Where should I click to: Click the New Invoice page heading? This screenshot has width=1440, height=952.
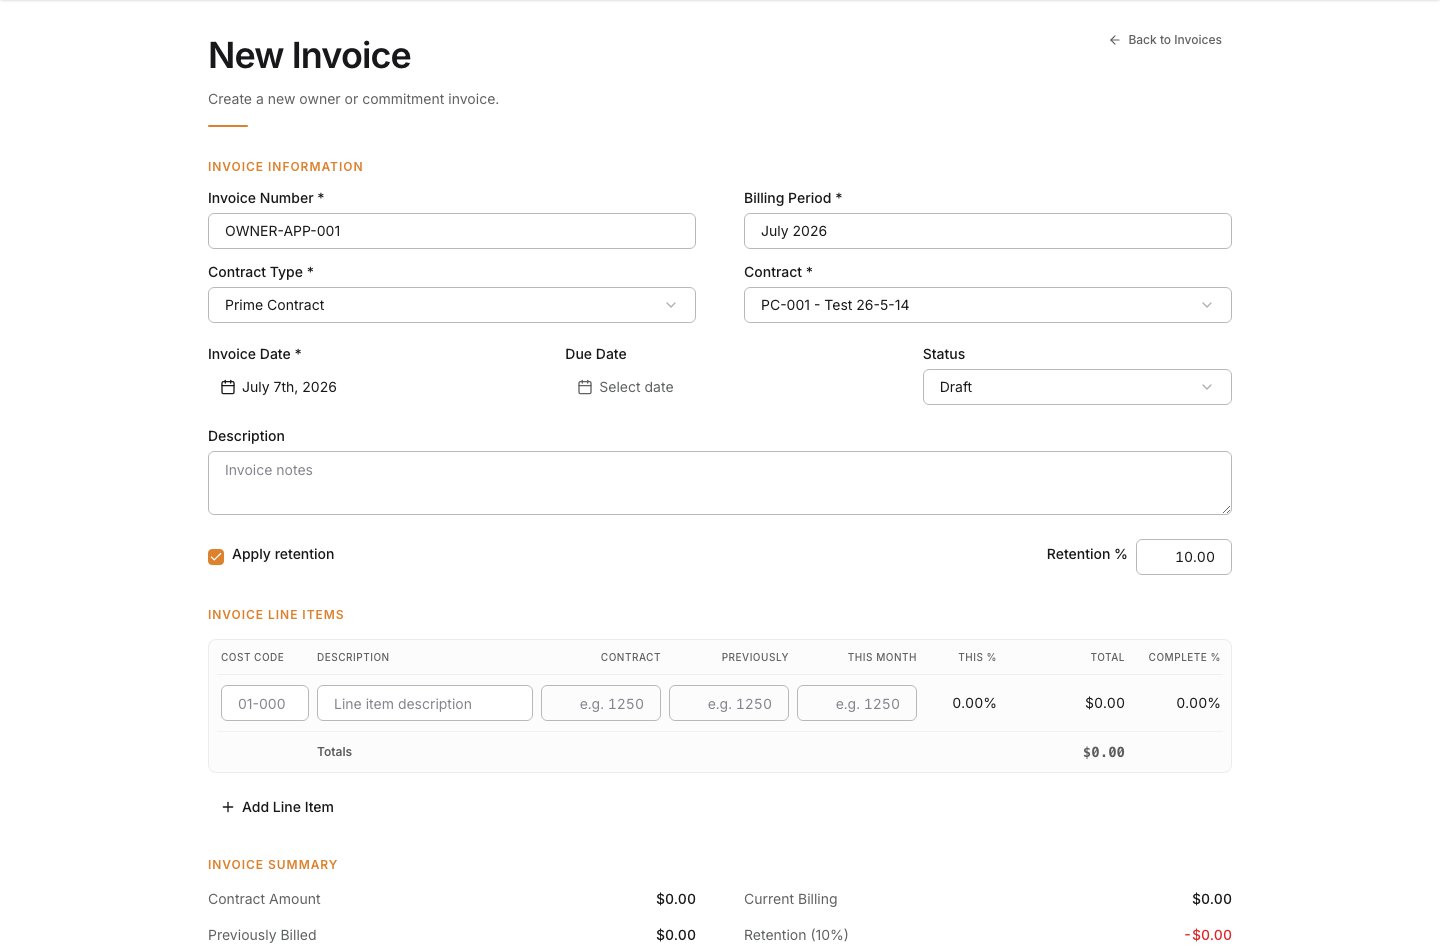309,56
